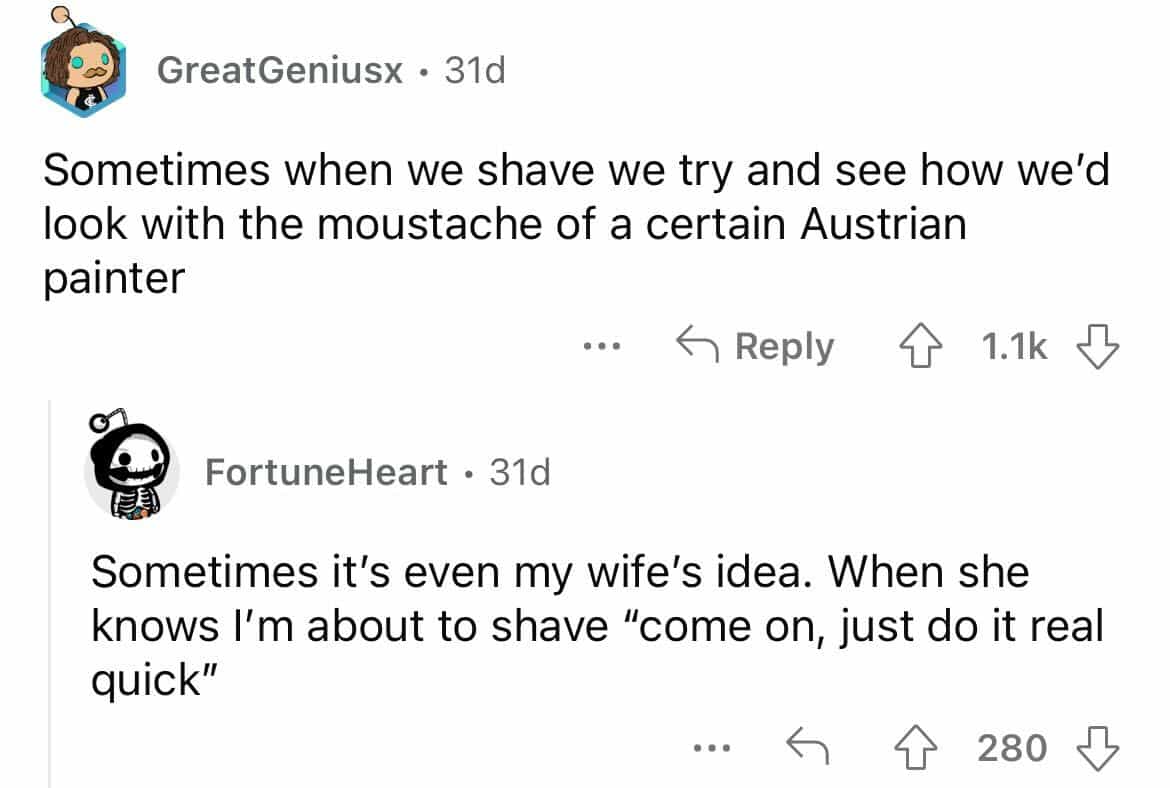Click the 1.1k vote score
1170x788 pixels.
[1014, 348]
